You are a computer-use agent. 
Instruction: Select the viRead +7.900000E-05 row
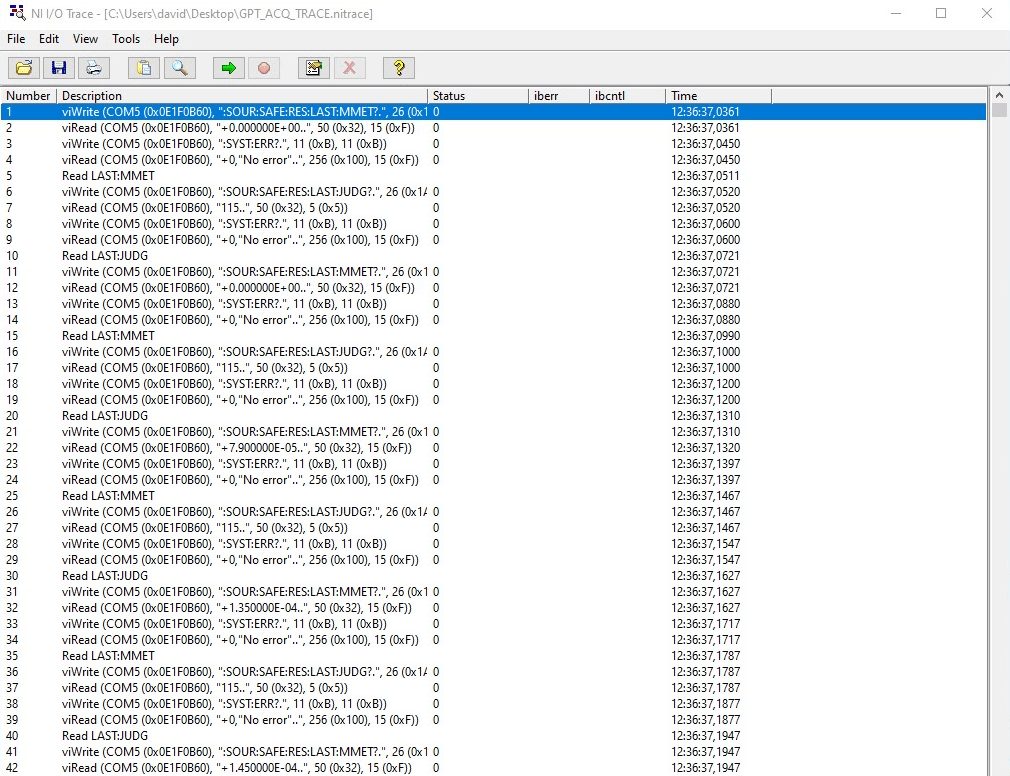[x=493, y=448]
